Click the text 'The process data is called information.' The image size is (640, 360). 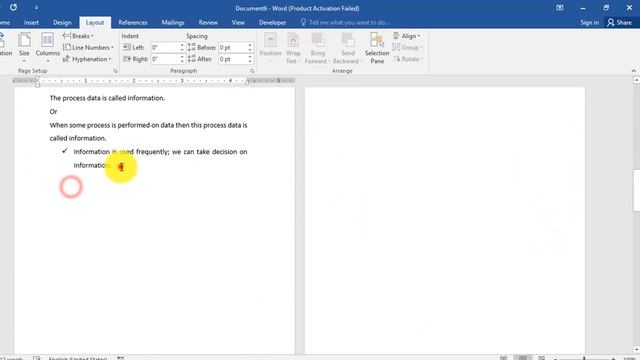[x=107, y=98]
